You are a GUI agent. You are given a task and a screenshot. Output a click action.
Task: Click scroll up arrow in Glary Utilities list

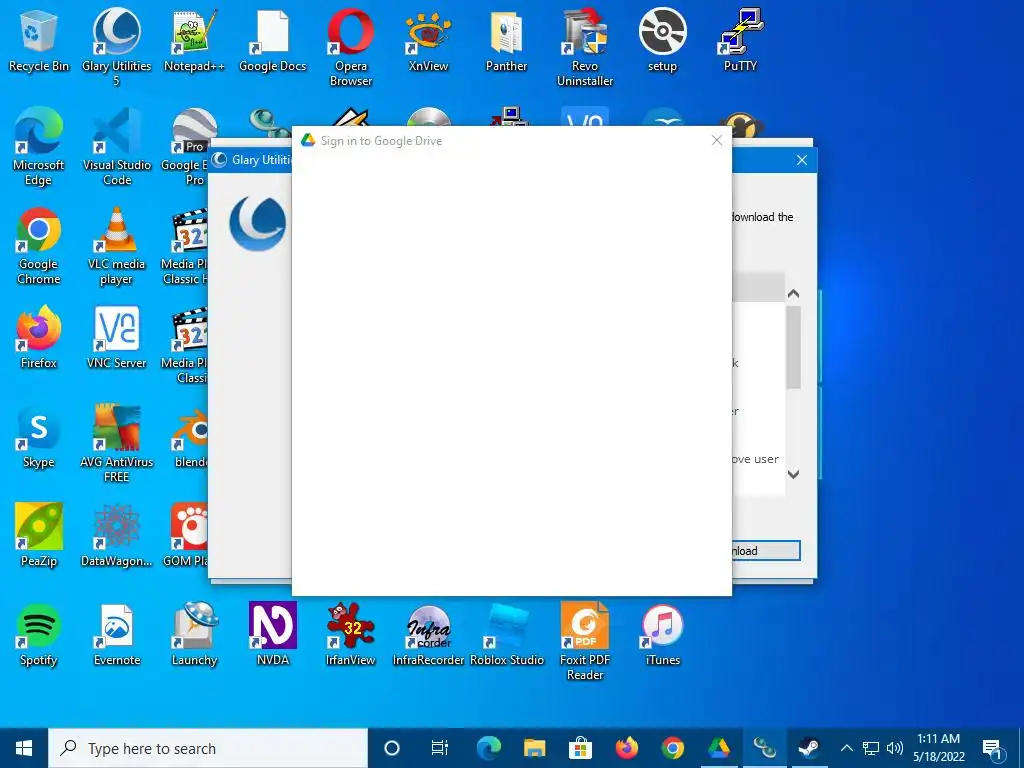(x=793, y=294)
